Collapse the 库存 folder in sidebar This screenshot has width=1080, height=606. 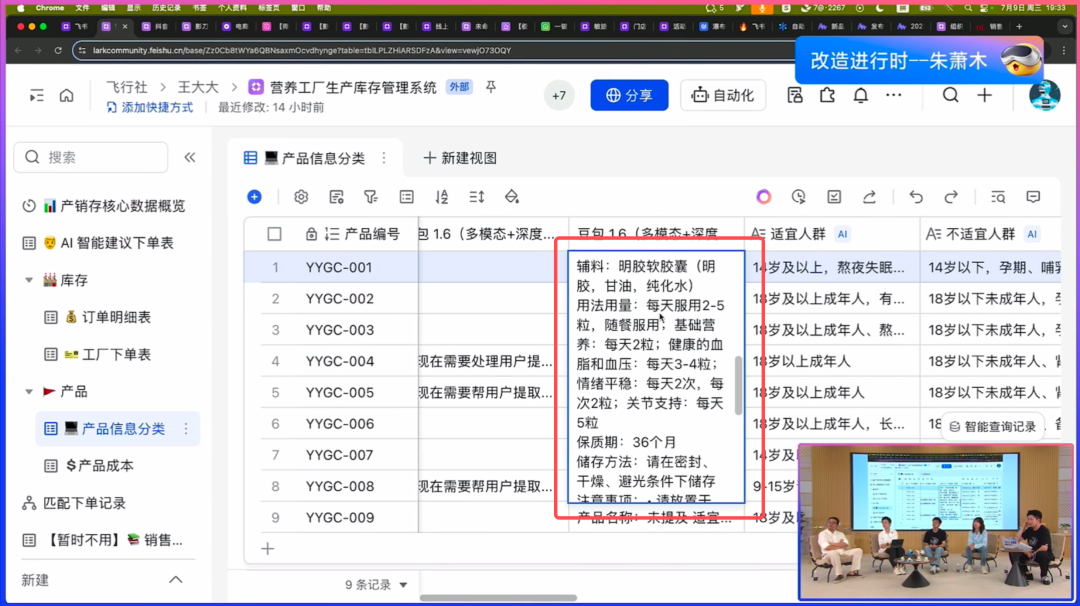(x=29, y=280)
